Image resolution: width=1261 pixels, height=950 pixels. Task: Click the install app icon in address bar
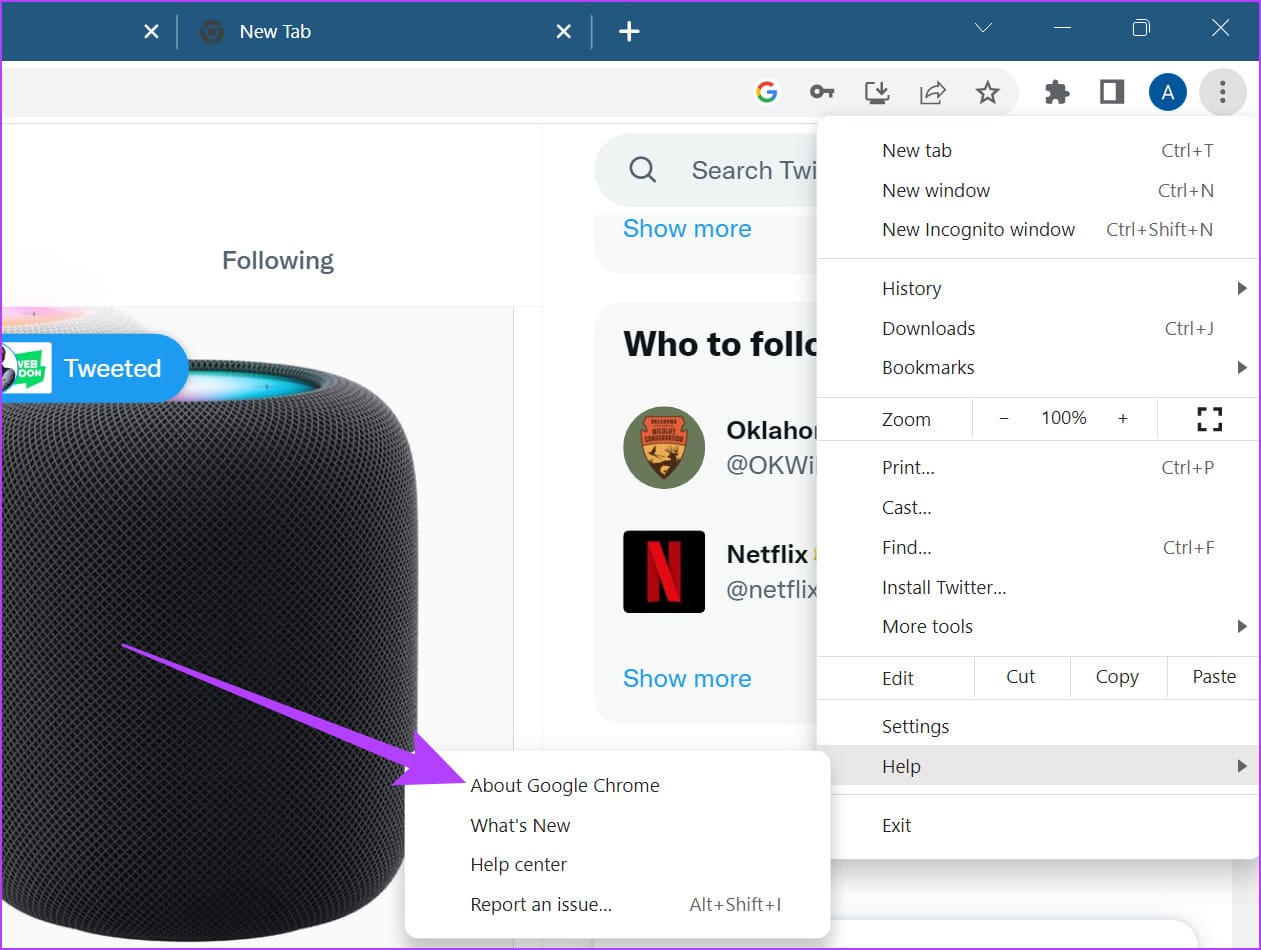click(877, 93)
